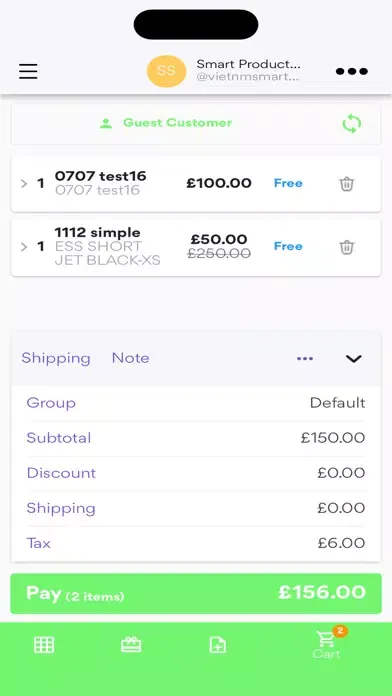This screenshot has height=696, width=392.
Task: Expand the 1112 simple line item
Action: point(24,247)
